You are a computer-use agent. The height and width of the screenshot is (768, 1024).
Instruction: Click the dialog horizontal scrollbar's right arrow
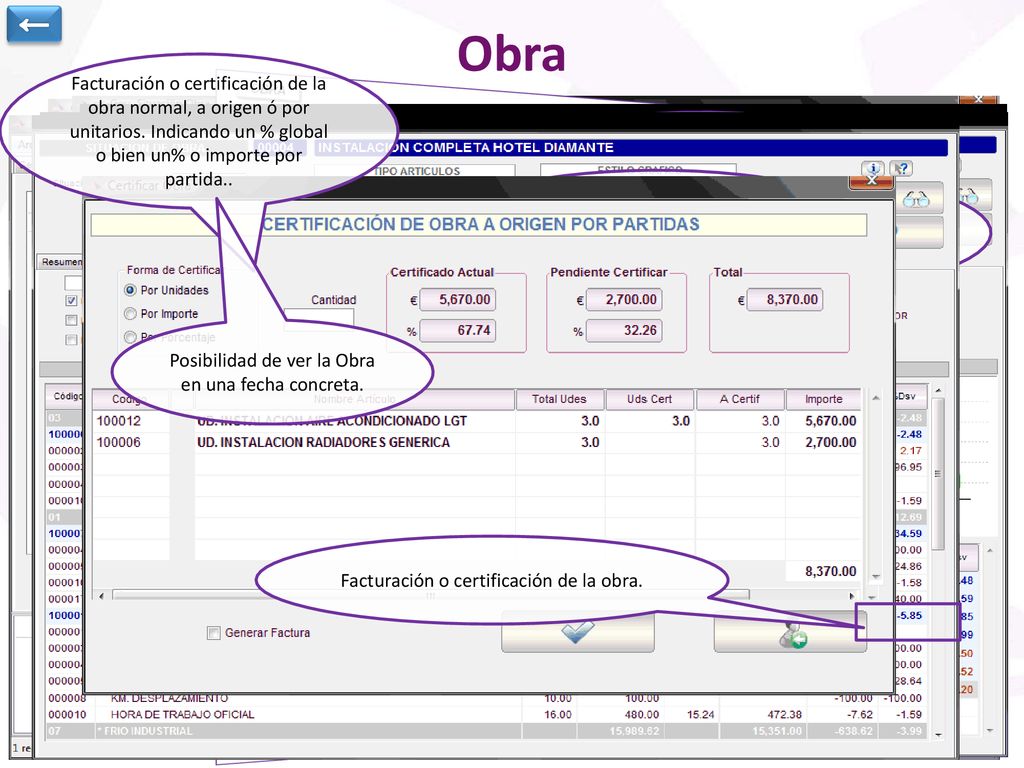coord(852,596)
